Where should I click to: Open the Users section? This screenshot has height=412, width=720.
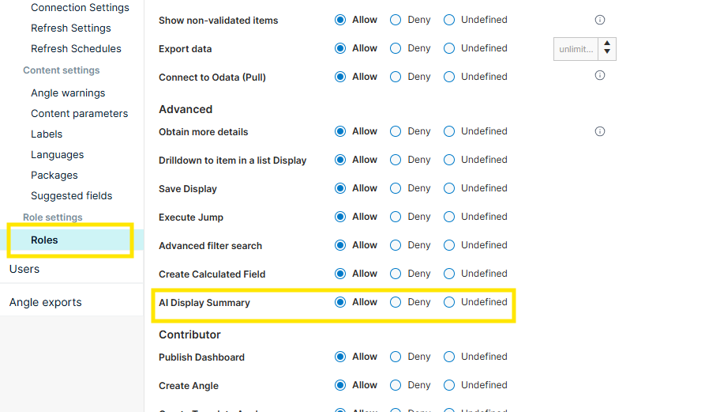tap(24, 269)
